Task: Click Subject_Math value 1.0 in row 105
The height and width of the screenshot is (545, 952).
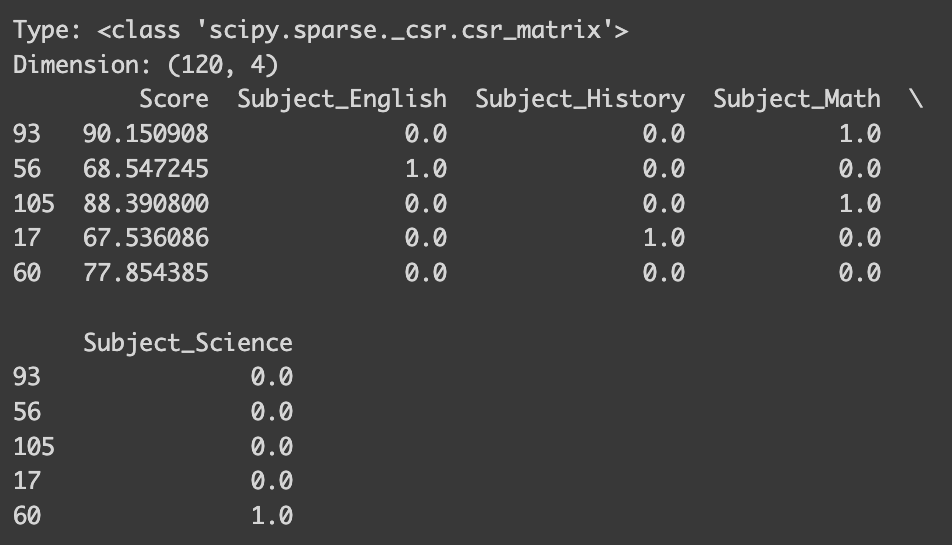Action: (860, 204)
